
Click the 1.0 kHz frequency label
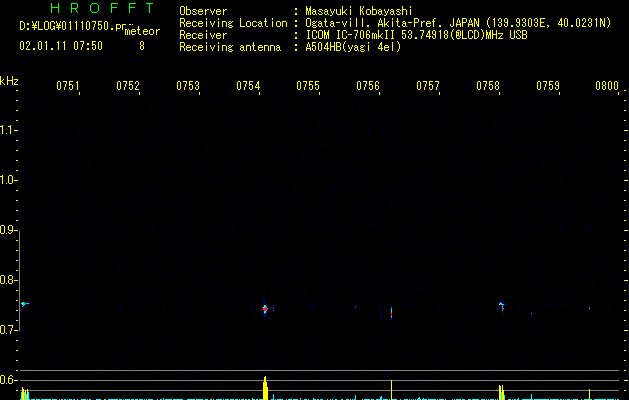8,180
